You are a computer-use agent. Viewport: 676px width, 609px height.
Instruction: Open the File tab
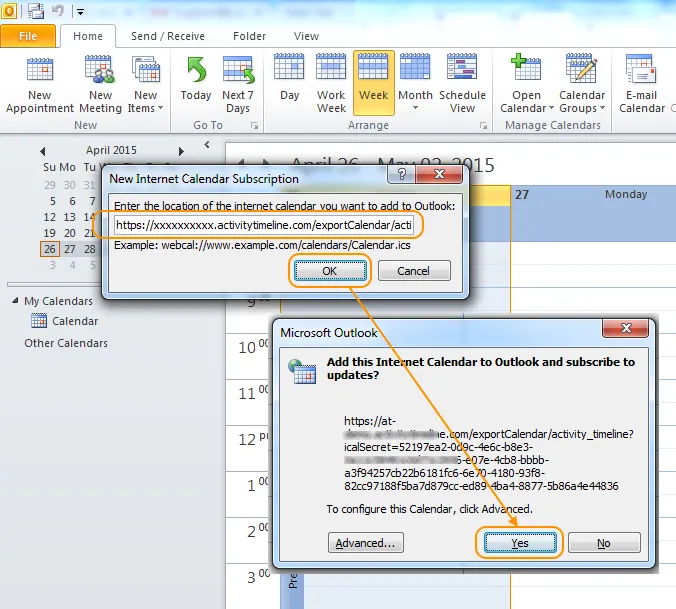click(28, 36)
